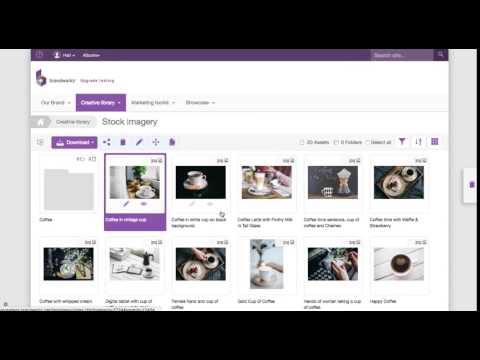Click the pencil icon under Coffee in vintage cup

point(126,204)
